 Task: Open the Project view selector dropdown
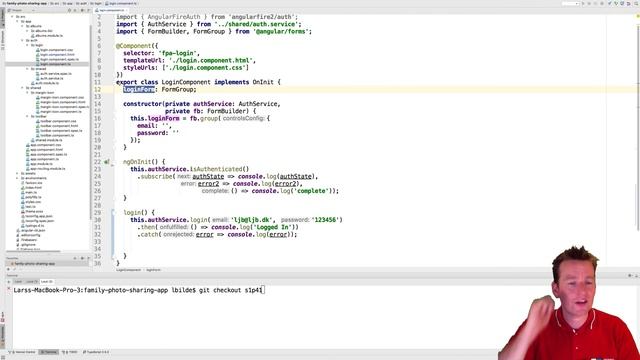pyautogui.click(x=21, y=10)
